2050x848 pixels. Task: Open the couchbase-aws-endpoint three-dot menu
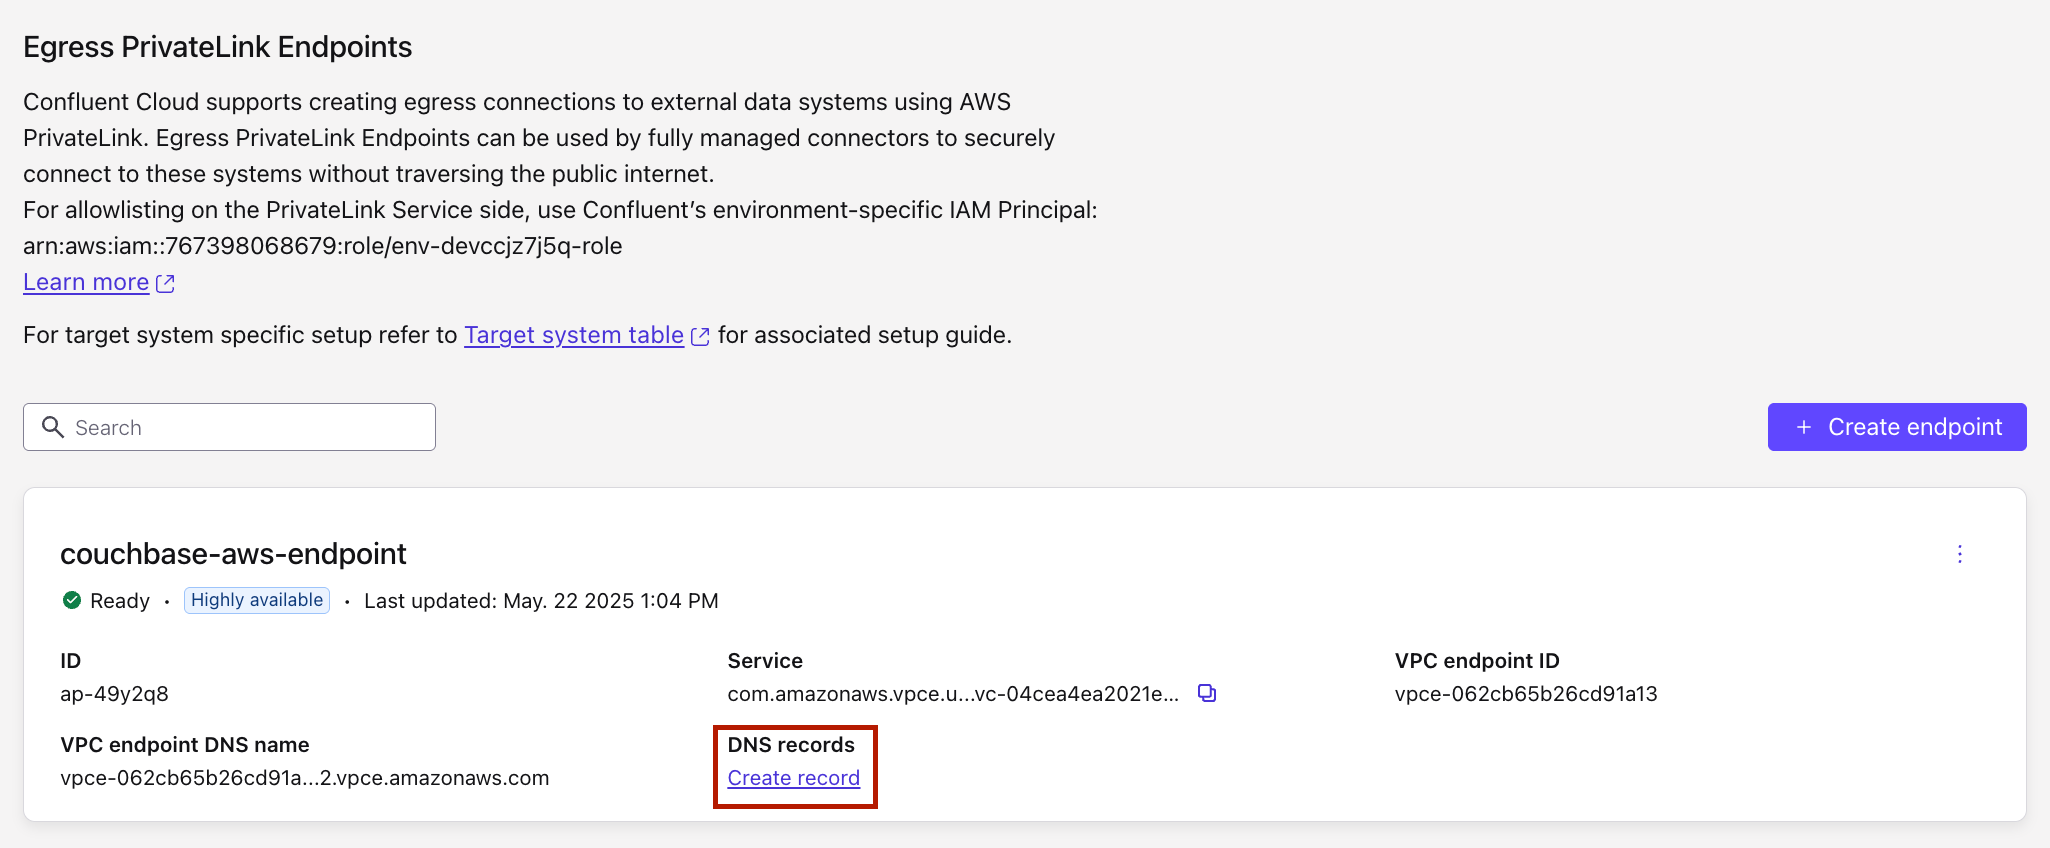click(1959, 554)
